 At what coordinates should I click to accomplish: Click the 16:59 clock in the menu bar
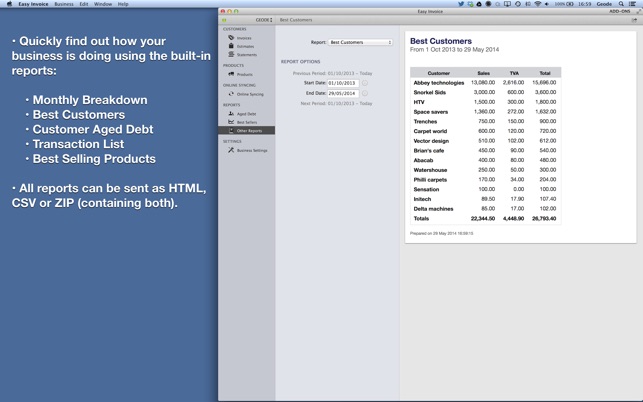[x=584, y=4]
